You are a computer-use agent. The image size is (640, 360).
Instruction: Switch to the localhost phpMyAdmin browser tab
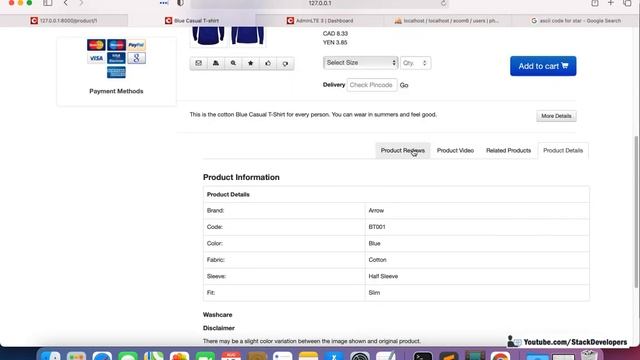(x=448, y=20)
